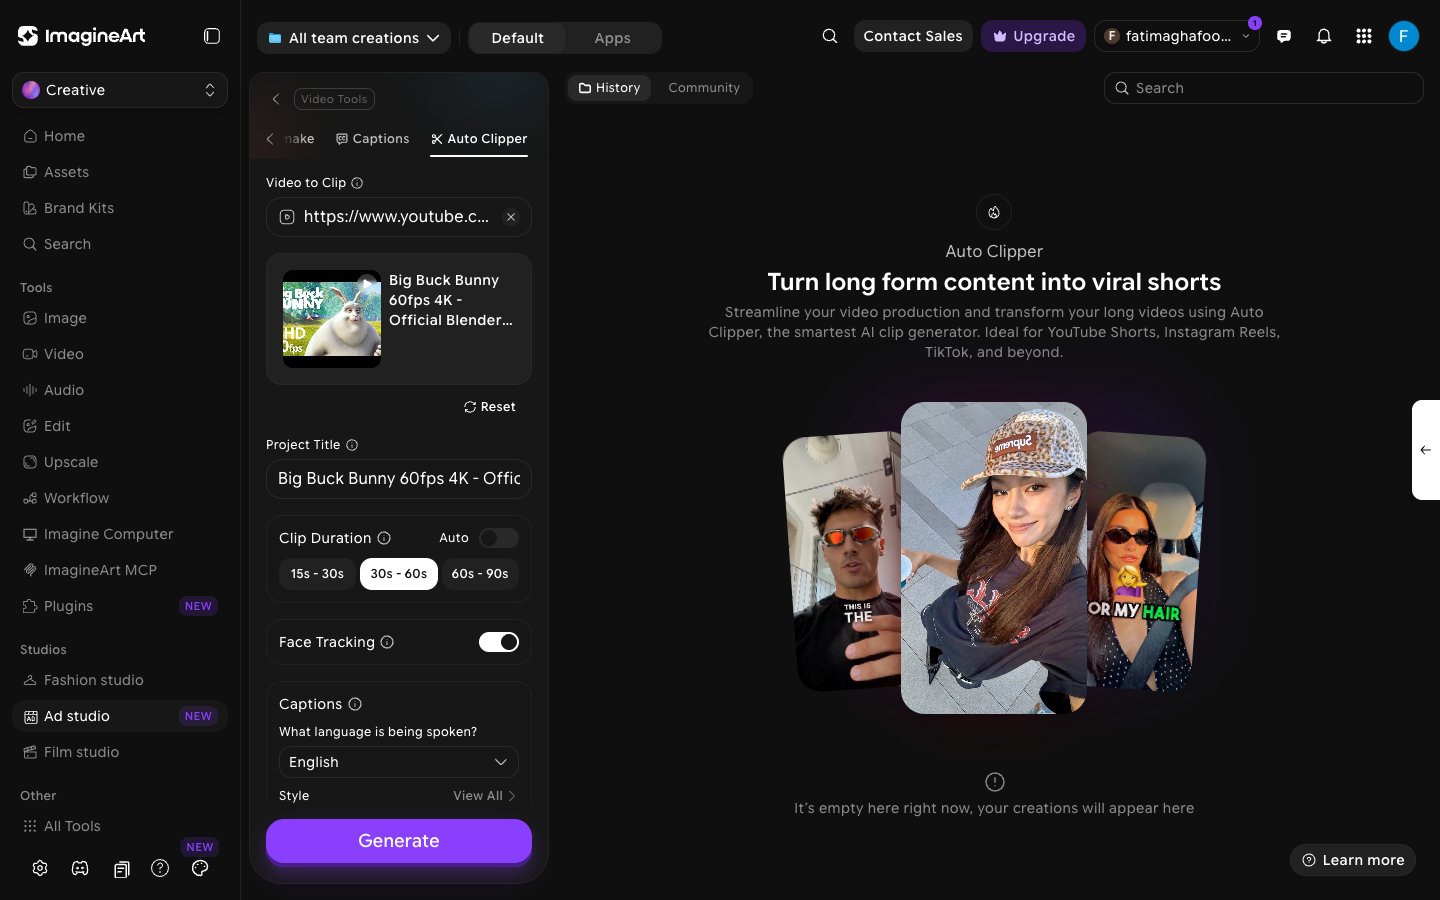Switch to the Auto Clipper tab
1440x900 pixels.
(x=479, y=139)
